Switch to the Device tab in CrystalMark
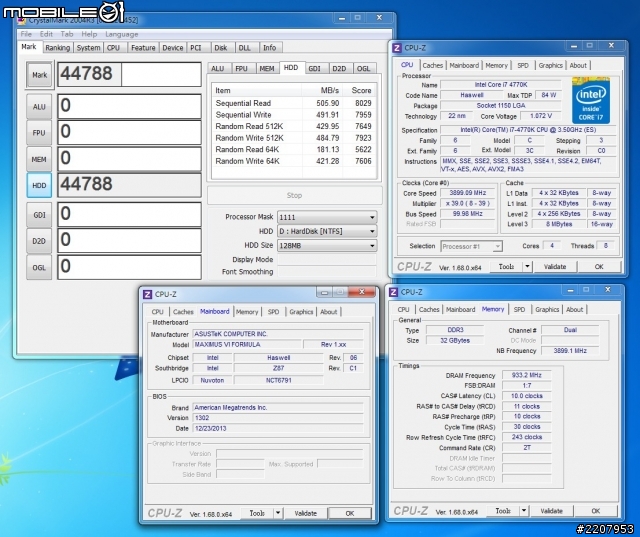640x537 pixels. 173,48
